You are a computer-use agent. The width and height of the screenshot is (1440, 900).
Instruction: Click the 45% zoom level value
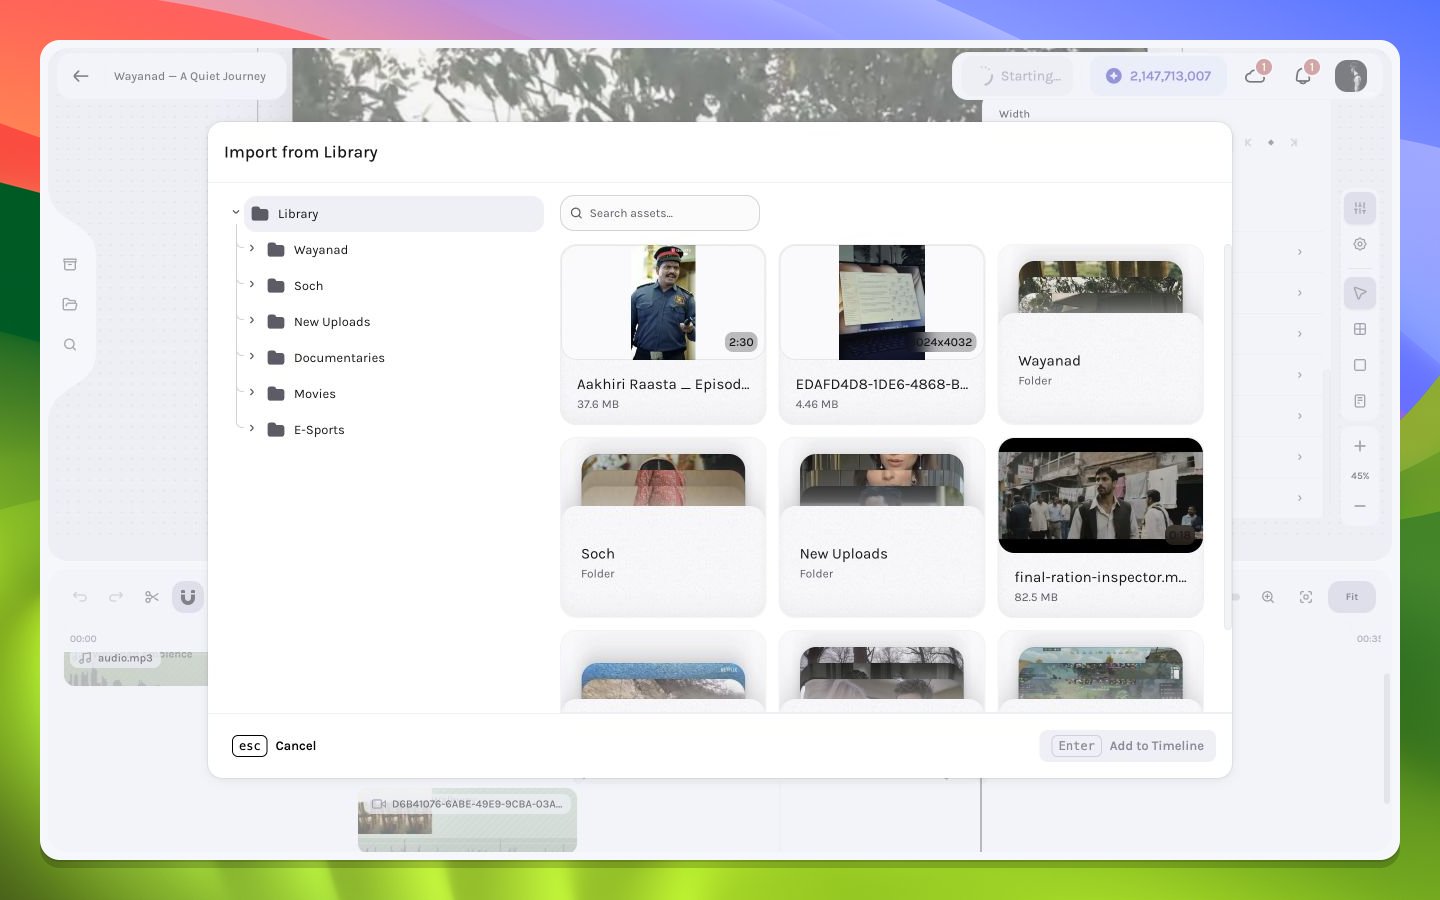click(x=1360, y=476)
